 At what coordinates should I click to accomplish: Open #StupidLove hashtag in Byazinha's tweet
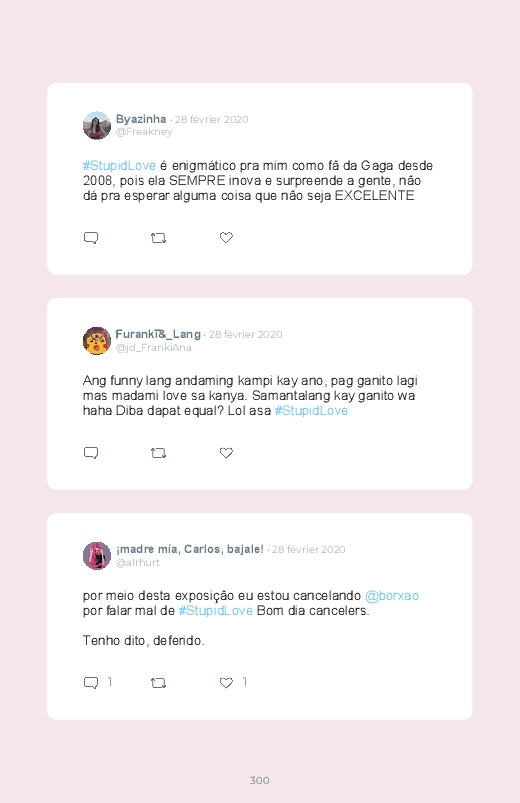119,165
